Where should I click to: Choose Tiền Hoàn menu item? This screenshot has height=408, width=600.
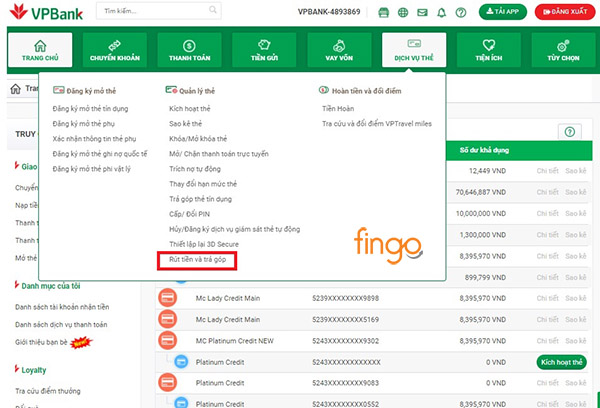pyautogui.click(x=338, y=109)
